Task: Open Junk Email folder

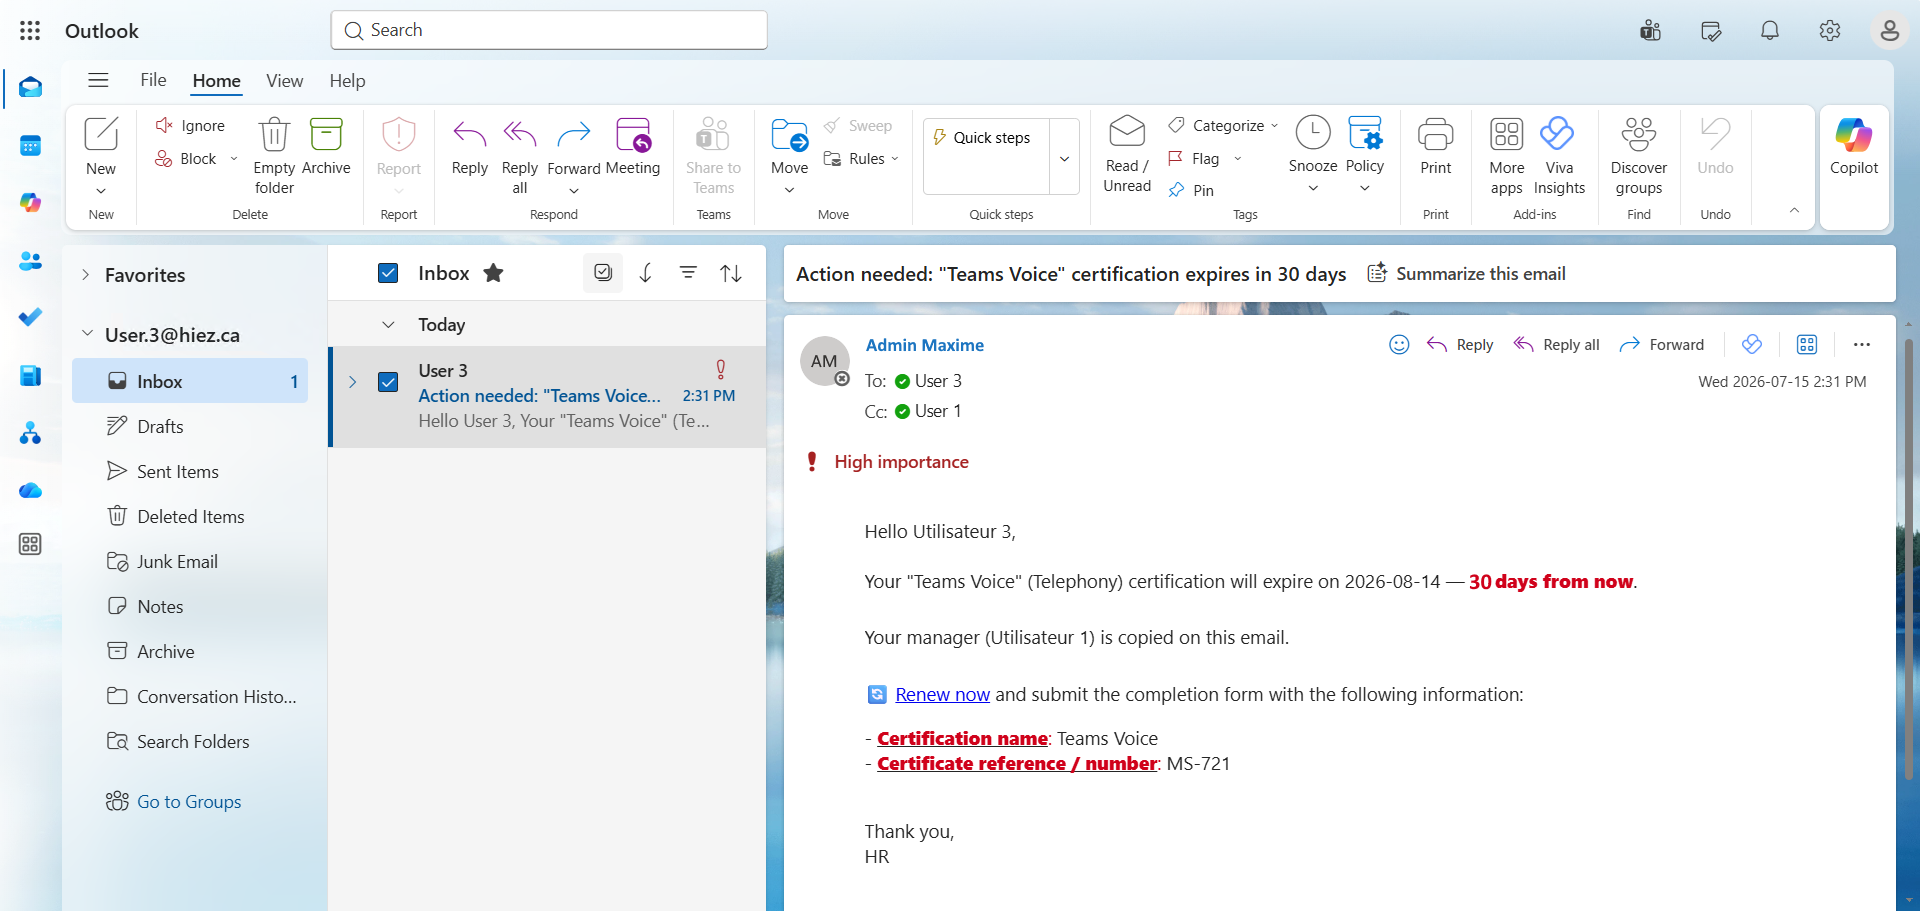Action: click(190, 562)
